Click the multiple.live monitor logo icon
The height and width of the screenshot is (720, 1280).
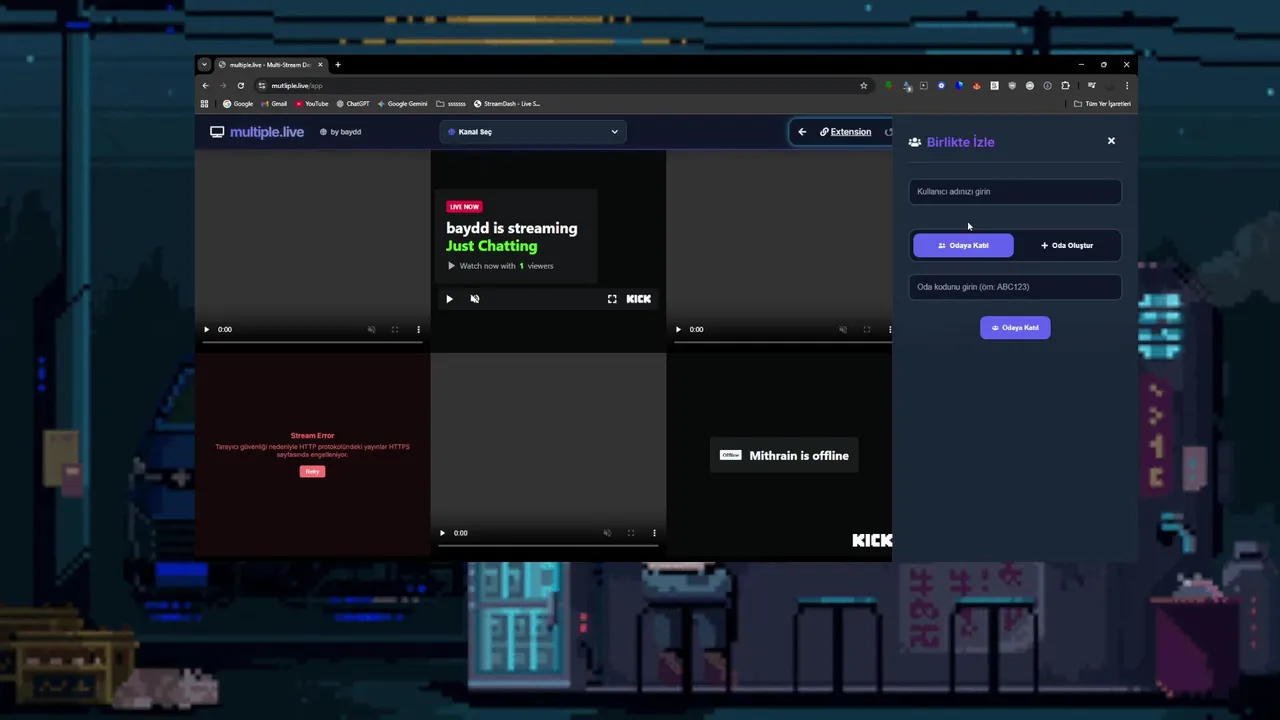coord(217,132)
